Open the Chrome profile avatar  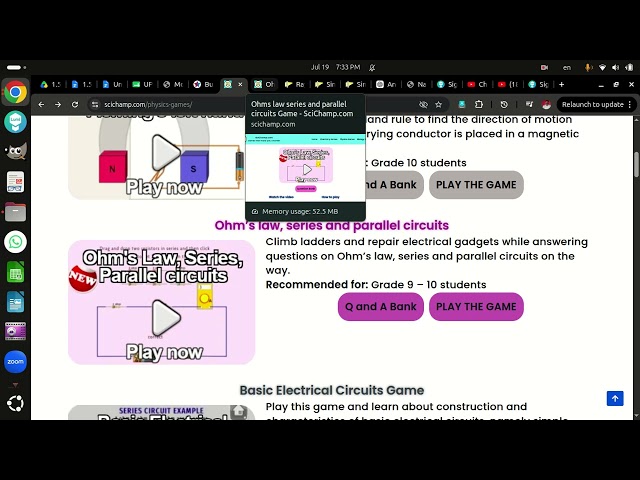click(546, 104)
